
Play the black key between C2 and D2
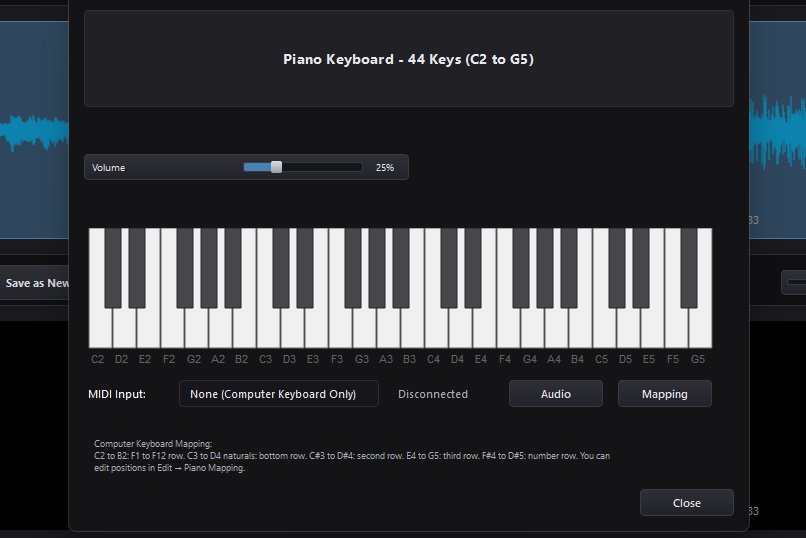pyautogui.click(x=113, y=268)
